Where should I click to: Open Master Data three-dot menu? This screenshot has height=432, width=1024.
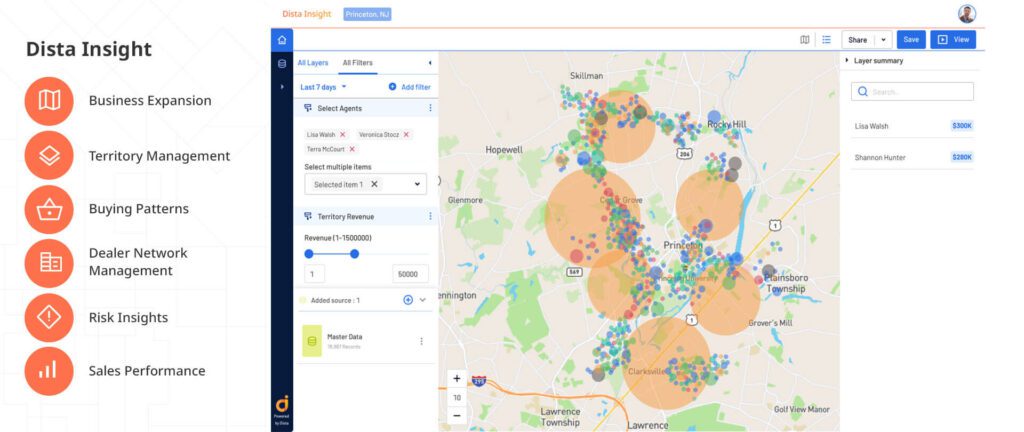click(421, 341)
